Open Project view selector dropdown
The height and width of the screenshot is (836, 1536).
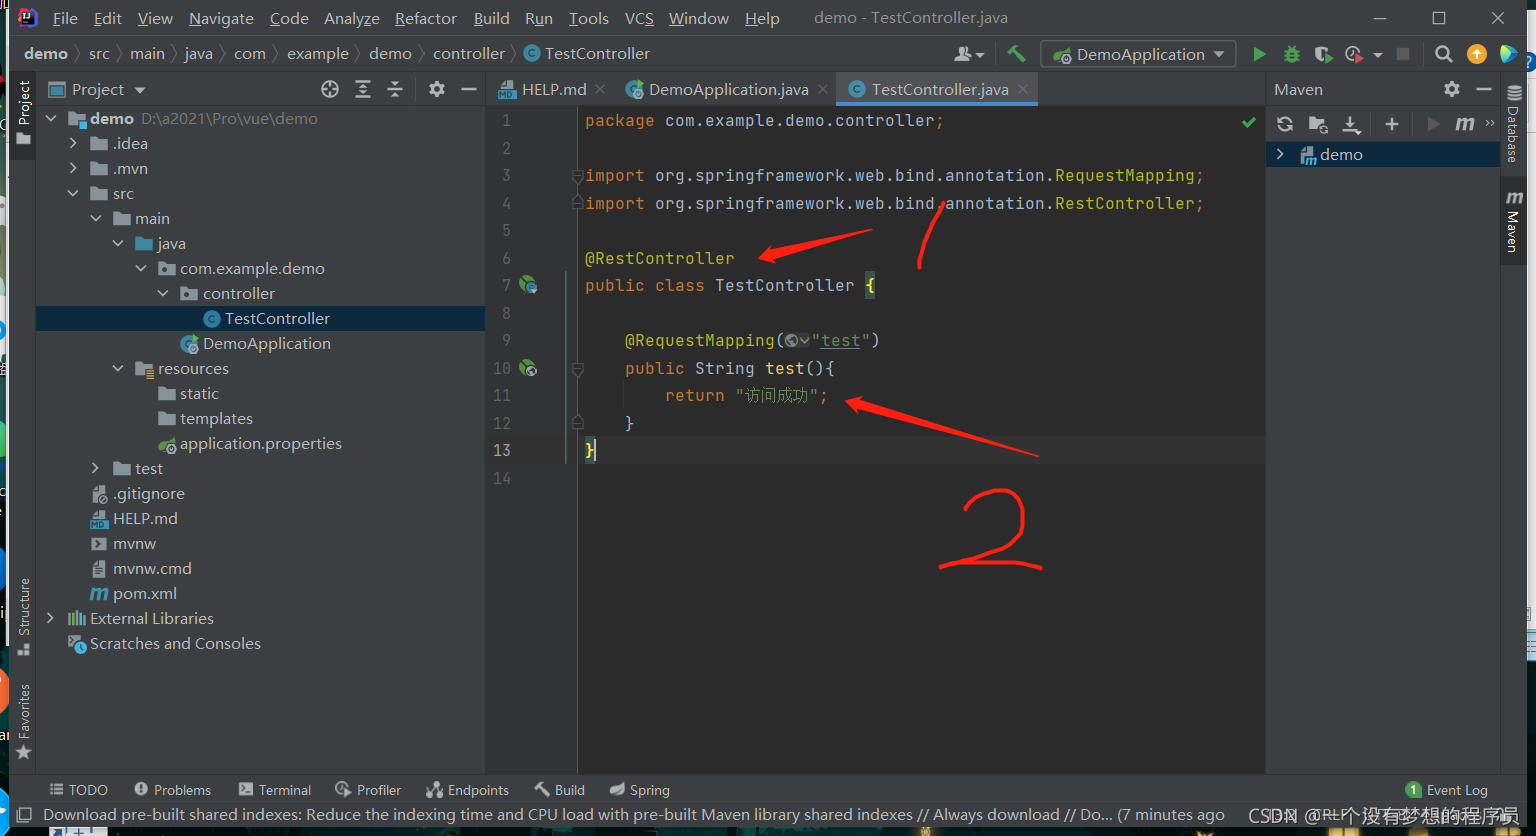(x=98, y=89)
